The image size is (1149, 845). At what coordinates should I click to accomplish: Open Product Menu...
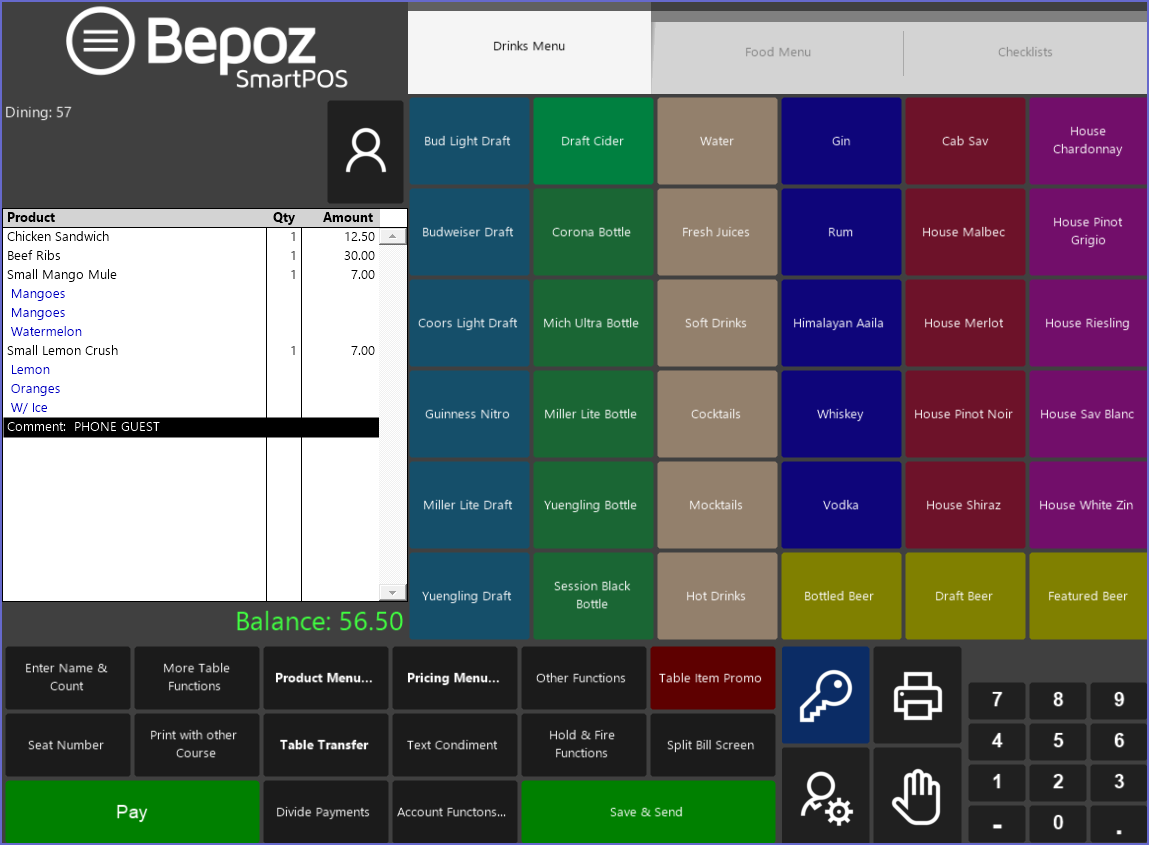pos(324,678)
